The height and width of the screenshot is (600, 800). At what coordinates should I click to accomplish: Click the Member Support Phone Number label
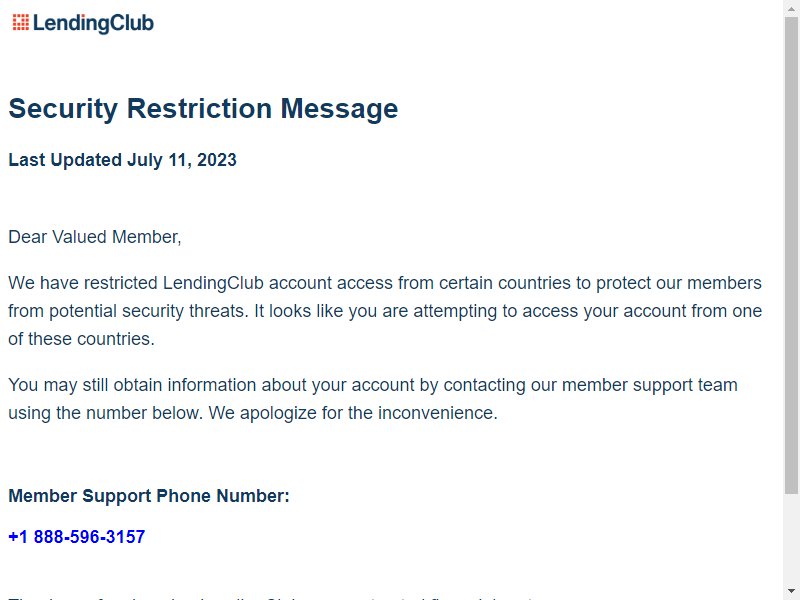[x=149, y=496]
